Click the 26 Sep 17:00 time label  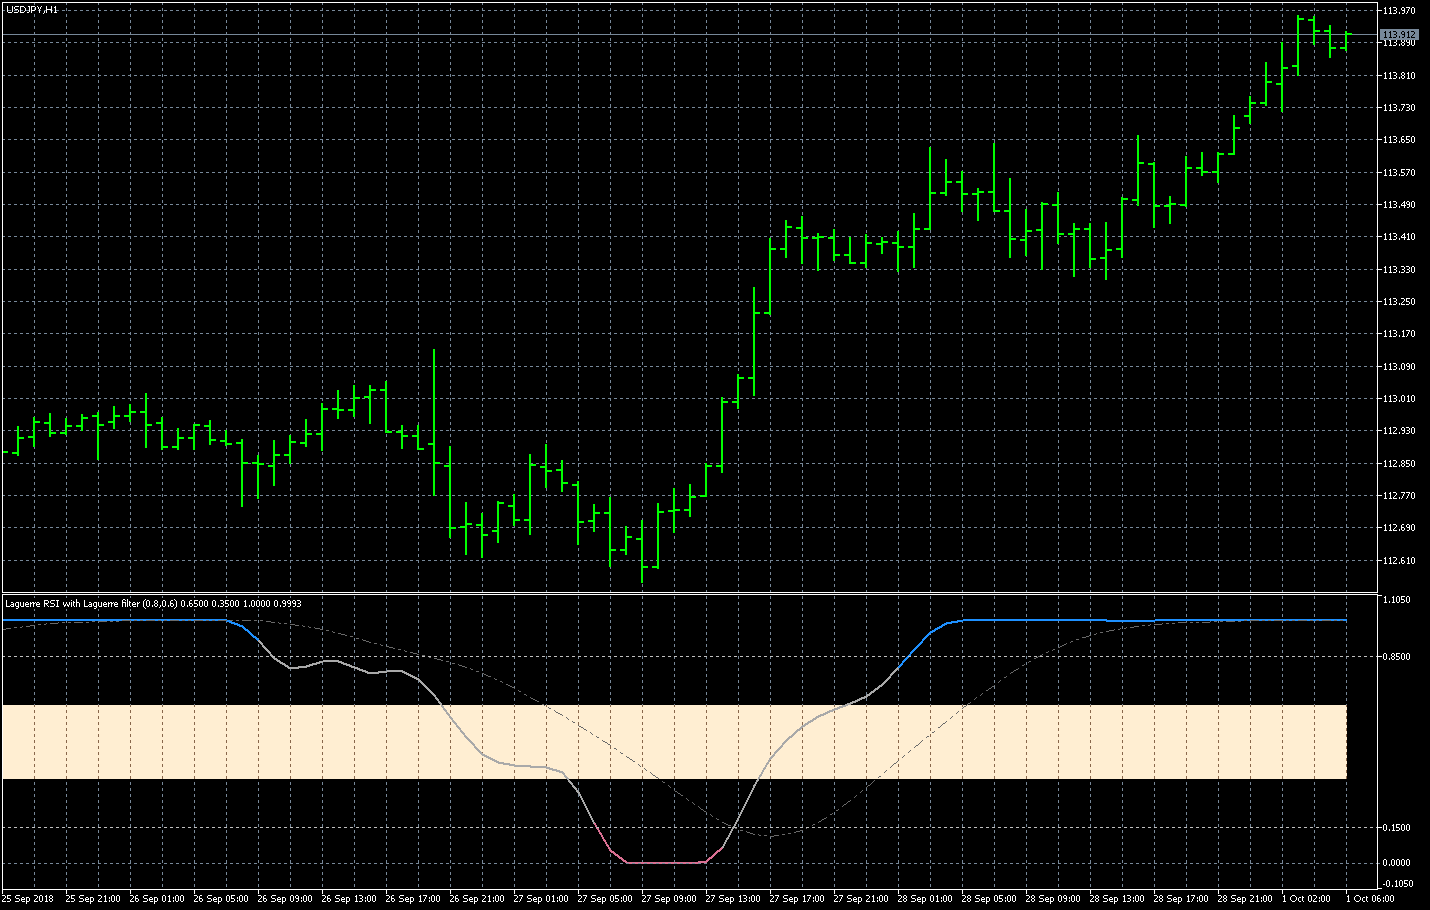413,899
